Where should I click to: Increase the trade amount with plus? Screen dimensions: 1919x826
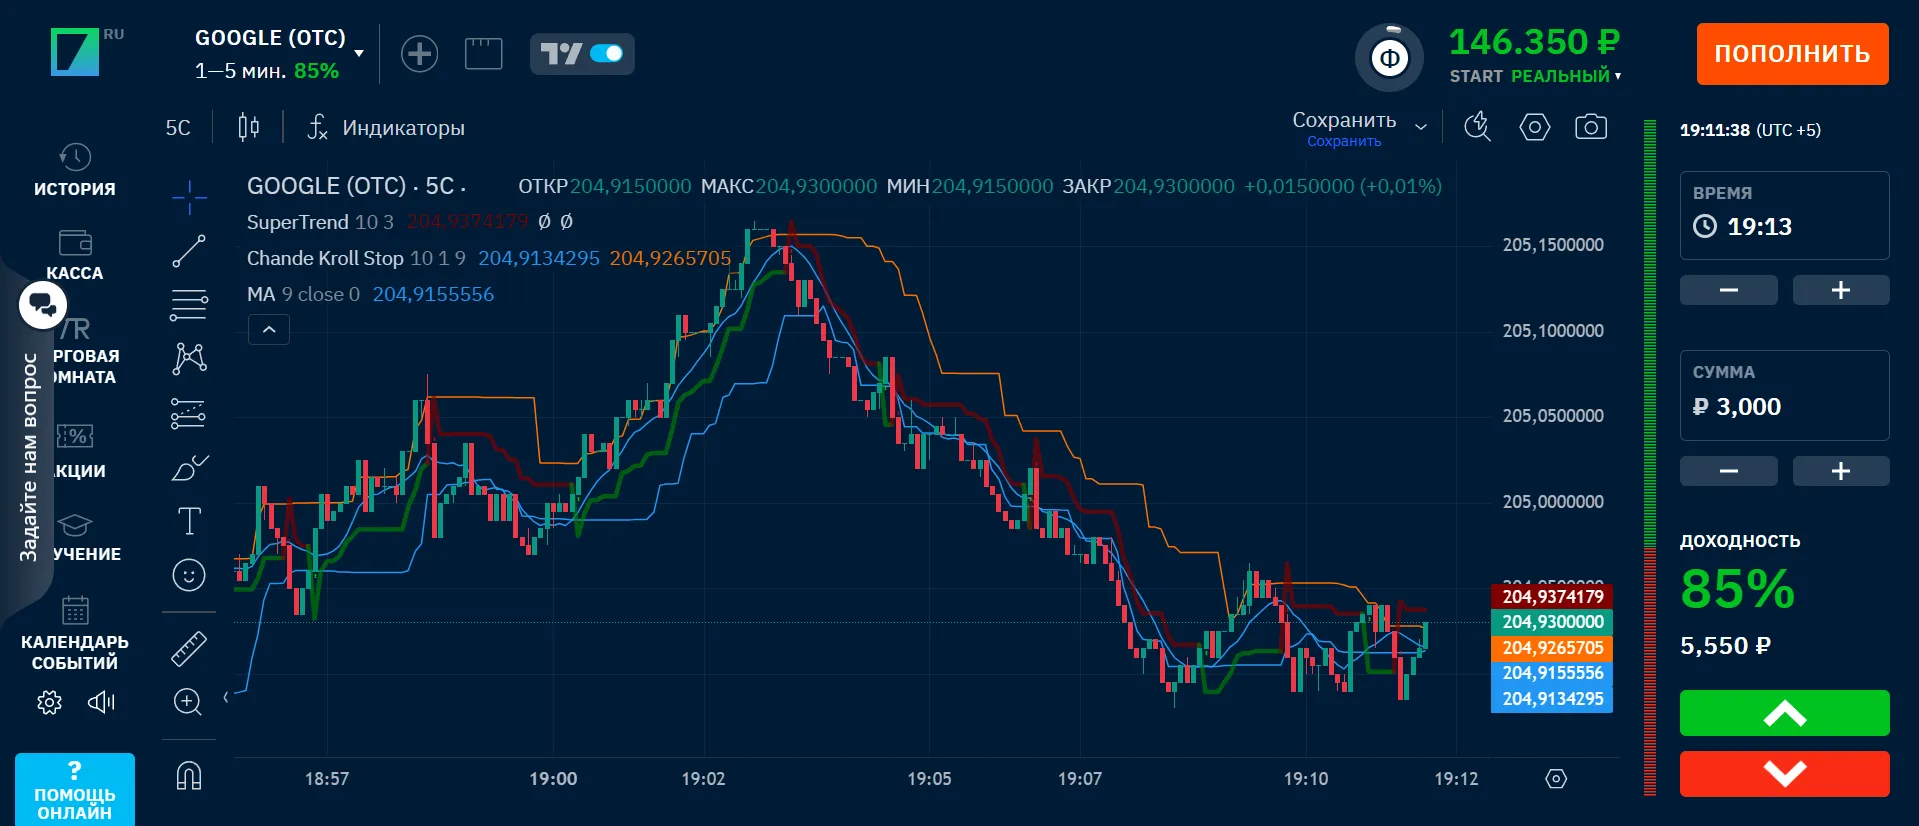pyautogui.click(x=1840, y=471)
